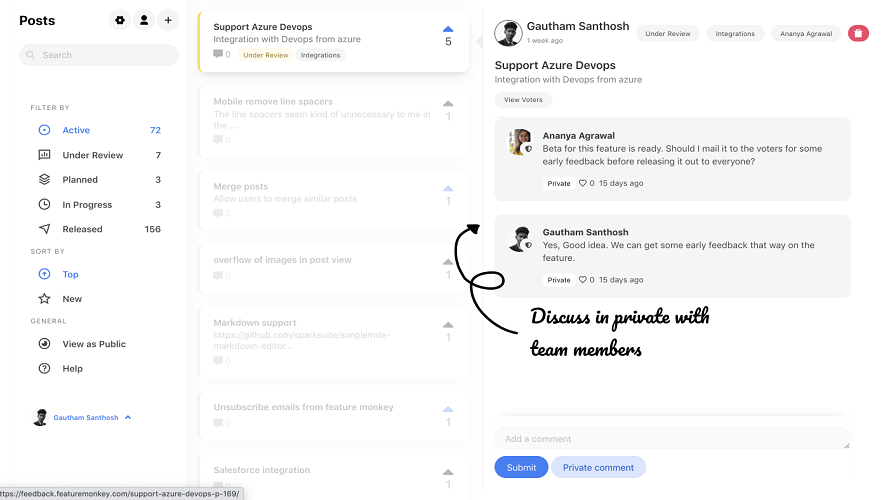Viewport: 890px width, 500px height.
Task: Open Unsubscribe emails from feature monkey post
Action: [334, 415]
